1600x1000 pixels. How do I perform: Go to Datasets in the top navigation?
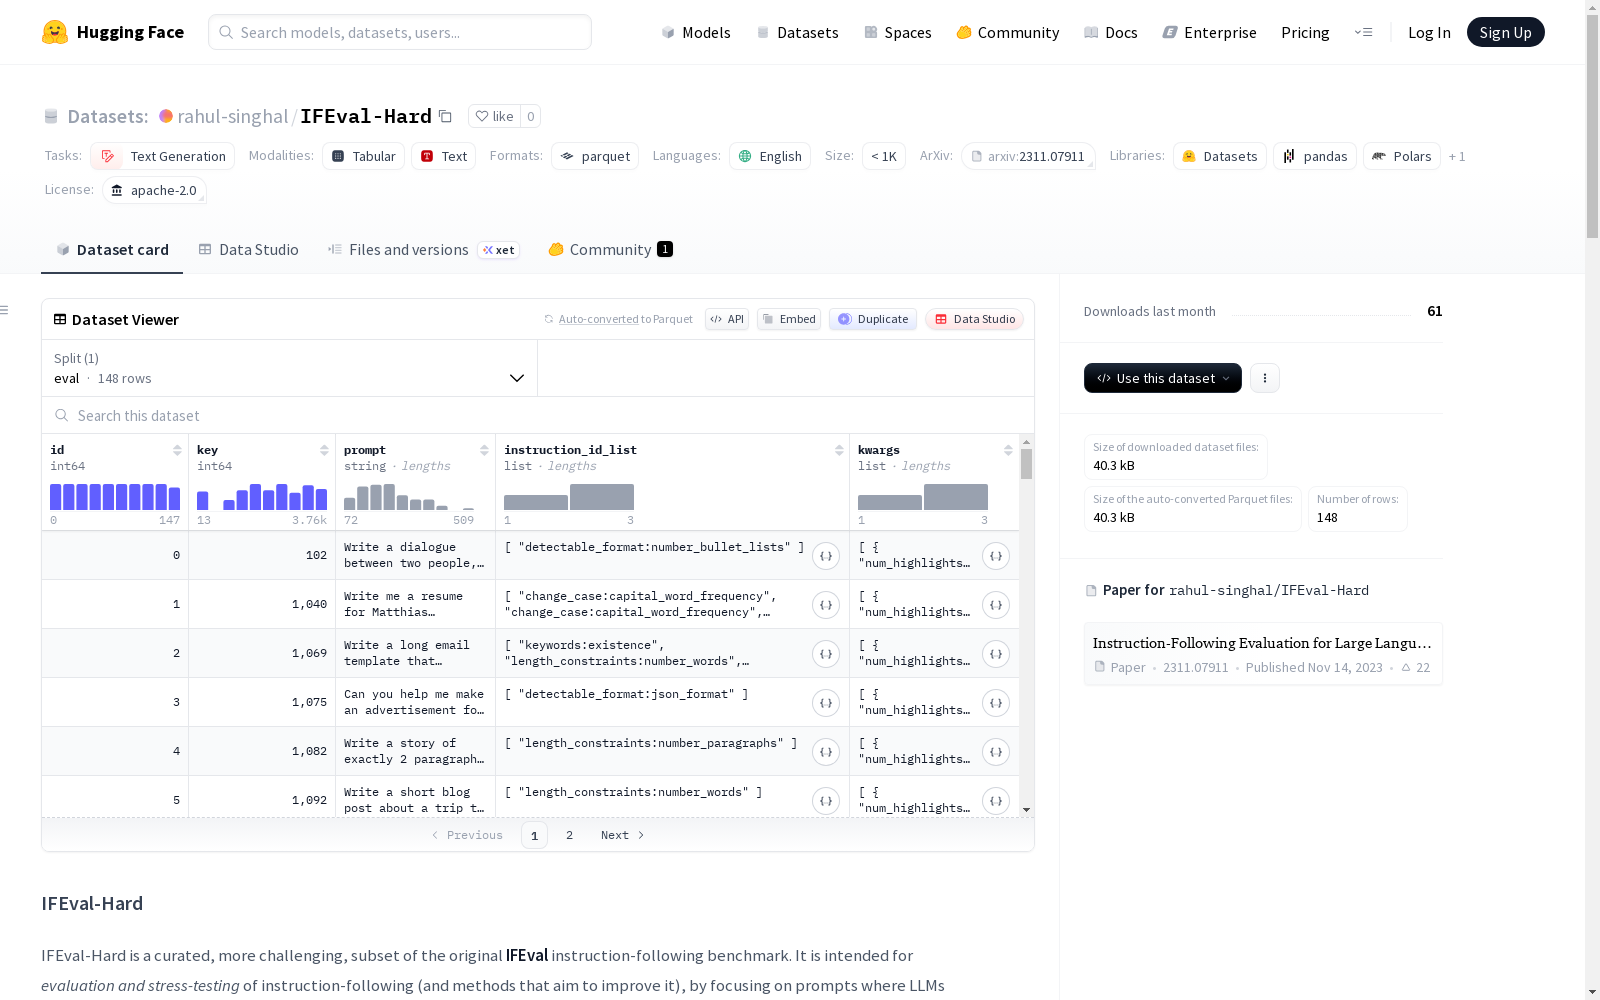(797, 32)
